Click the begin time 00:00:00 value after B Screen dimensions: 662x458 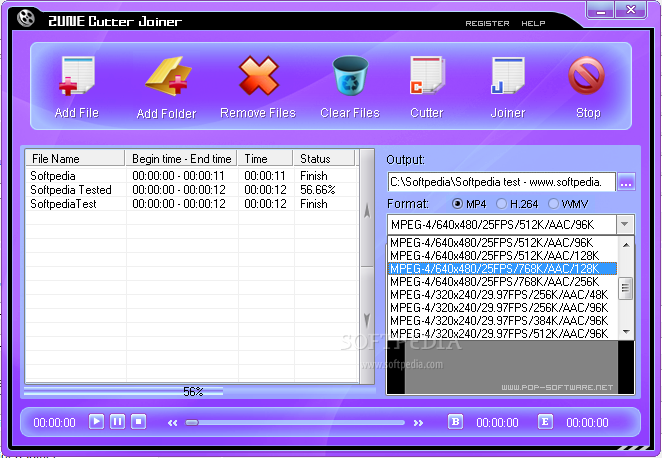(x=497, y=423)
